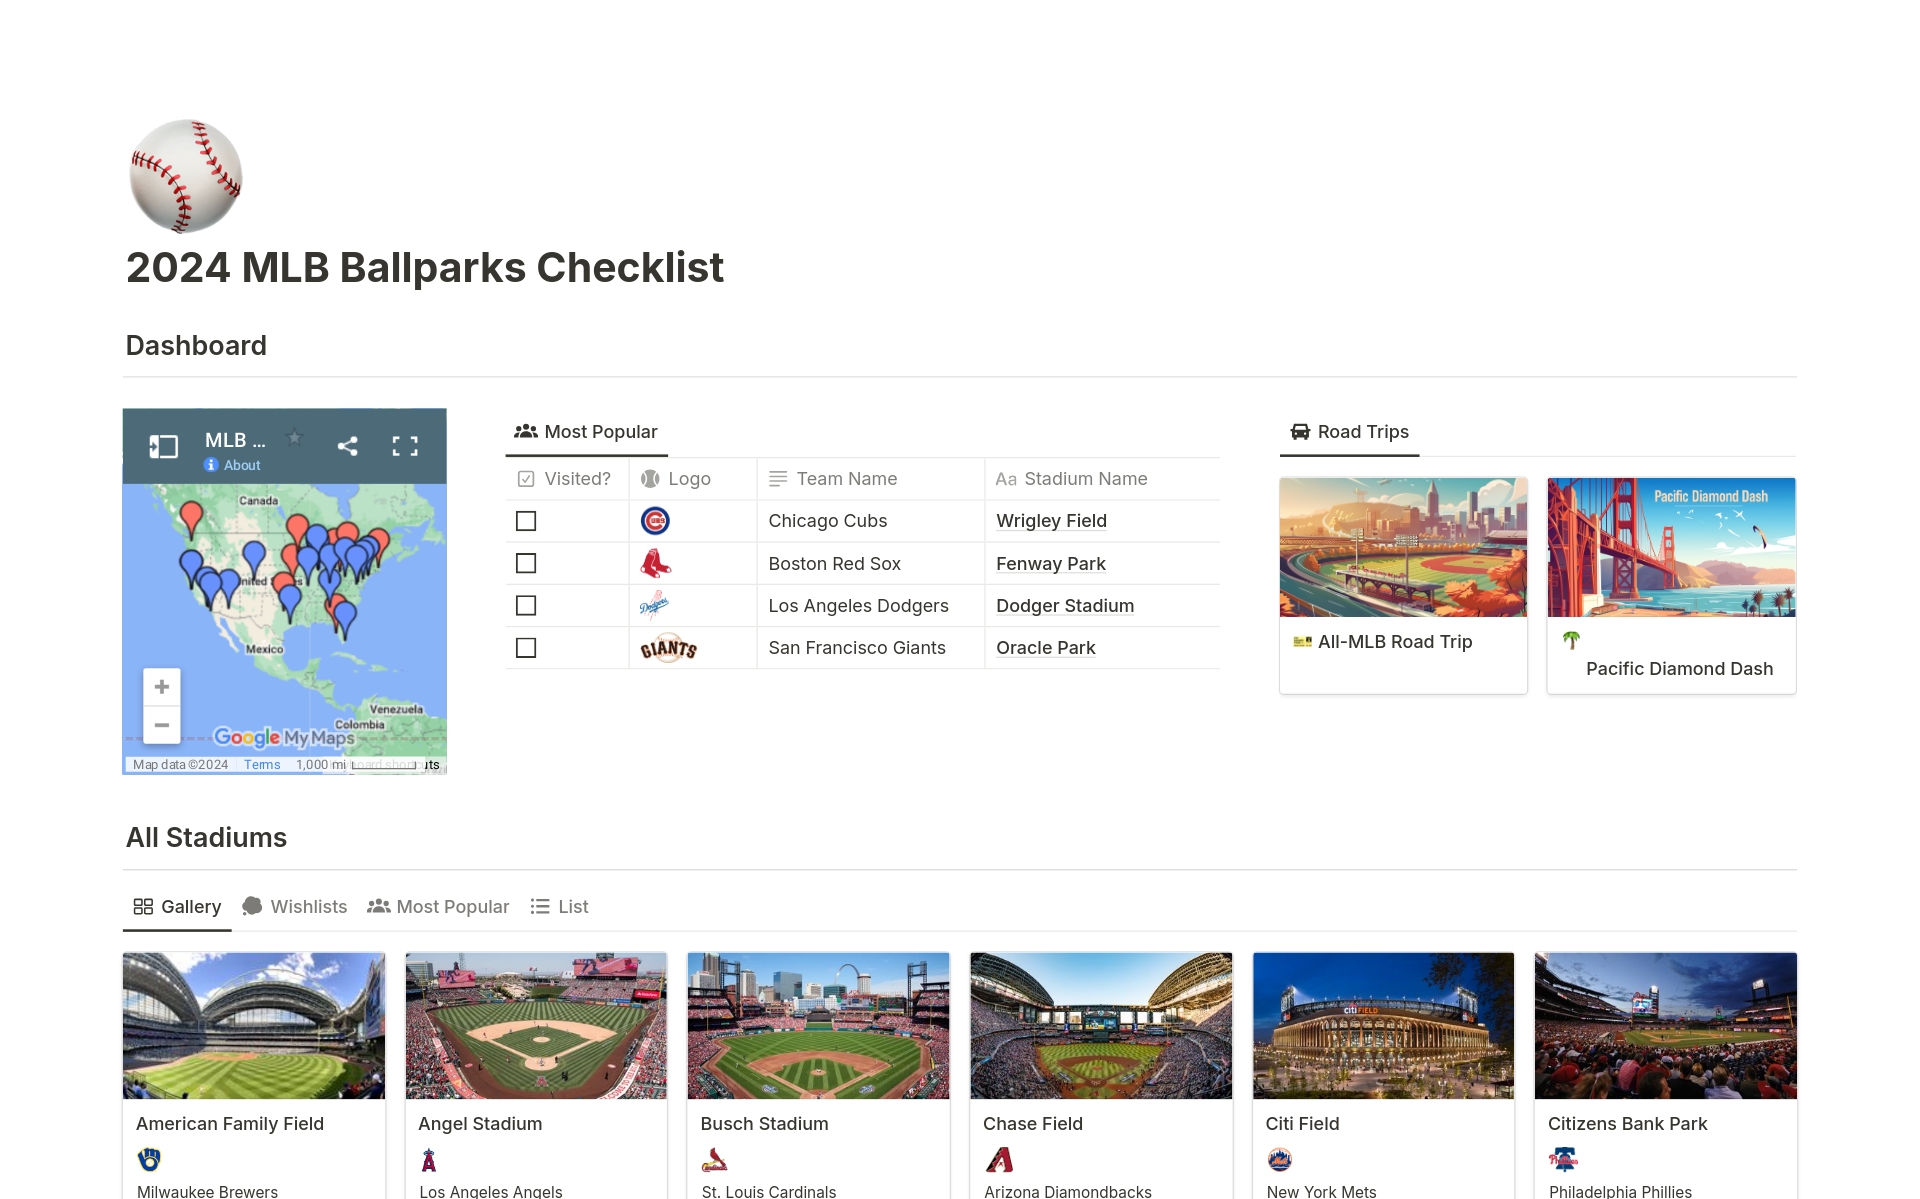The width and height of the screenshot is (1920, 1199).
Task: Open the All-MLB Road Trip card
Action: (x=1403, y=587)
